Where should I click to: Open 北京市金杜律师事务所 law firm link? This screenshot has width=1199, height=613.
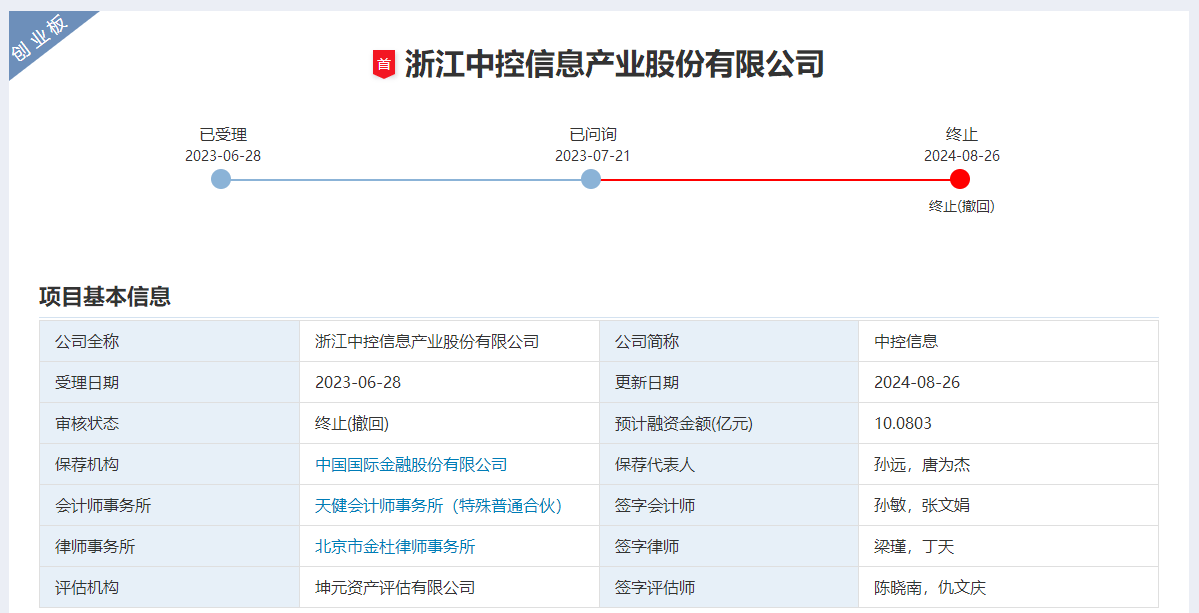point(397,546)
